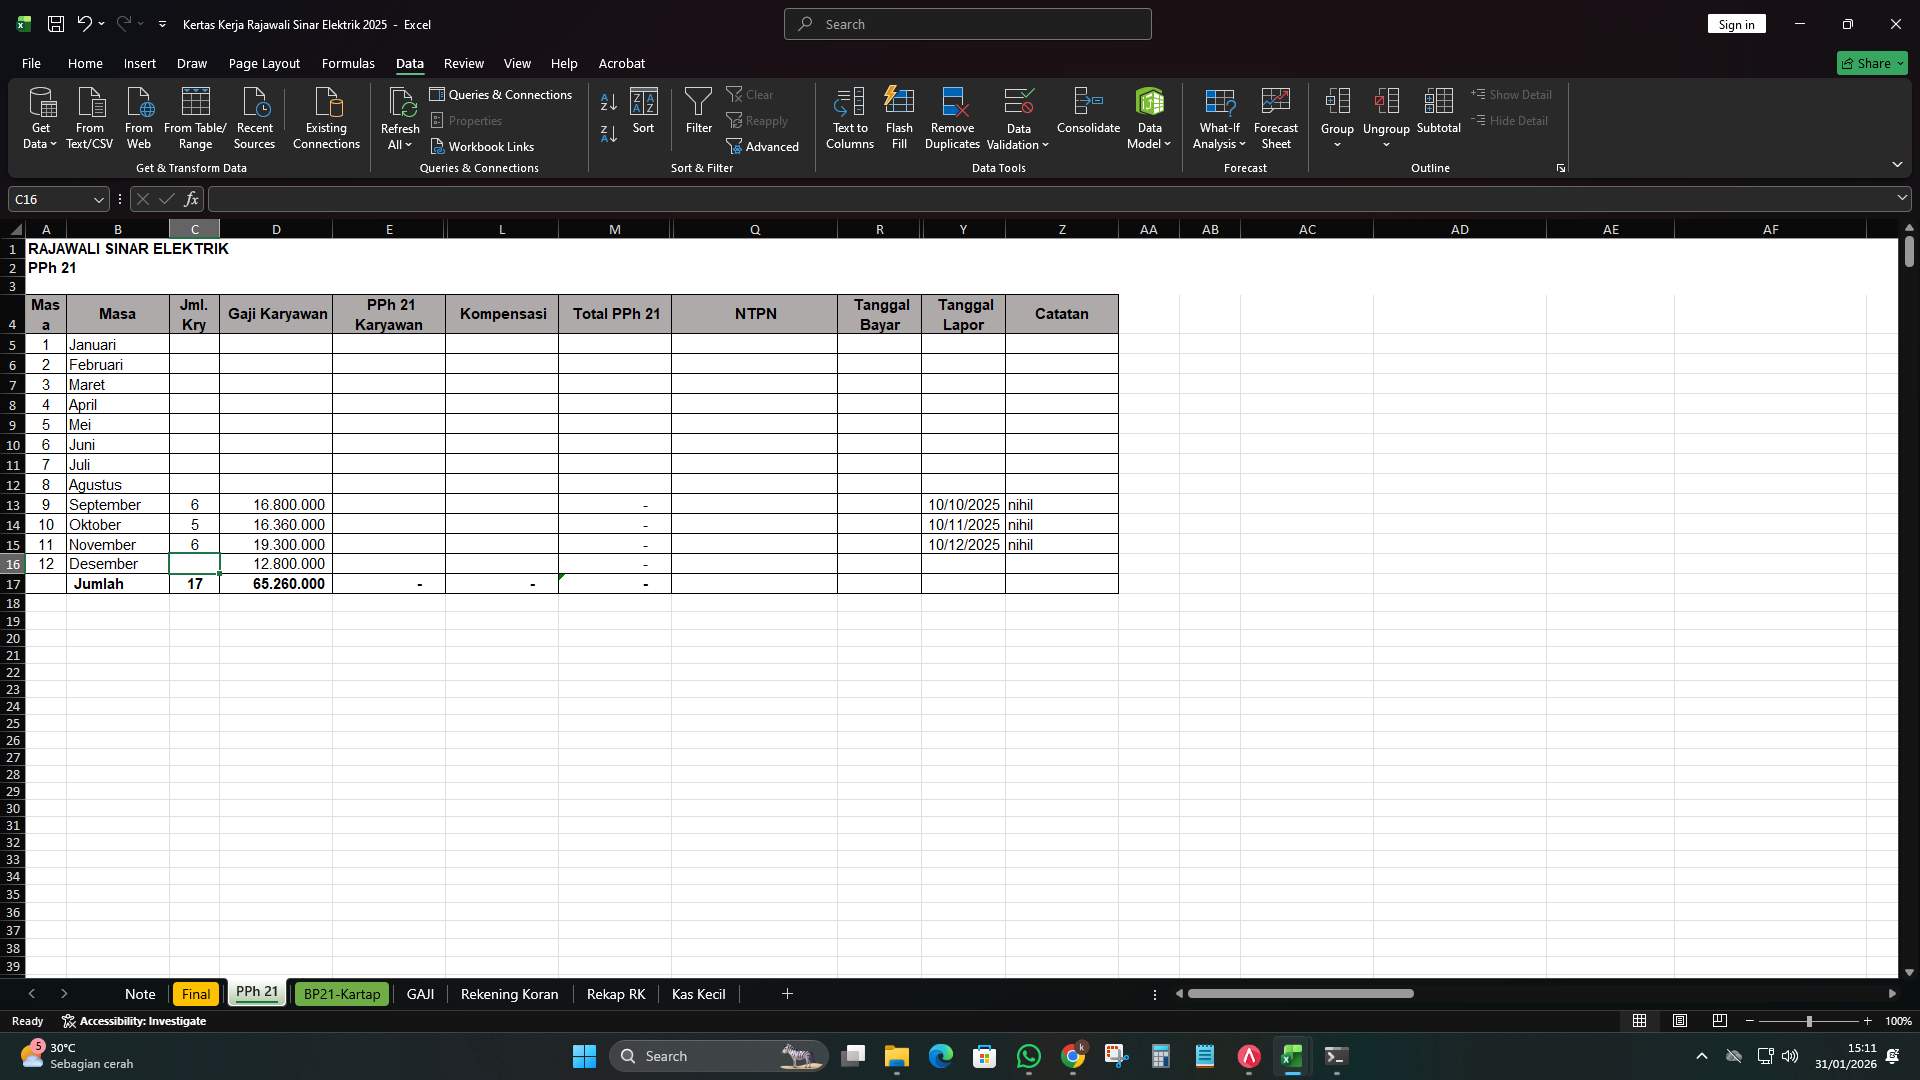
Task: Switch to Page Break Preview view
Action: tap(1720, 1021)
